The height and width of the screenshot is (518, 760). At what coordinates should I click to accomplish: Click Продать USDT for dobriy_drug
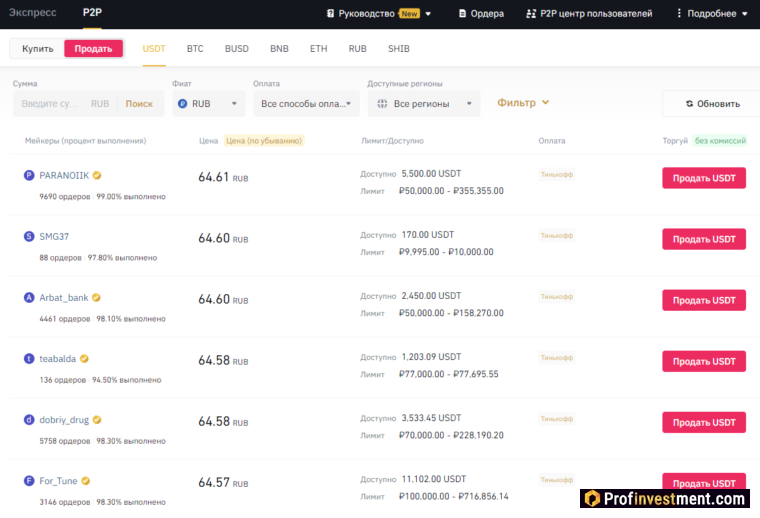(704, 422)
